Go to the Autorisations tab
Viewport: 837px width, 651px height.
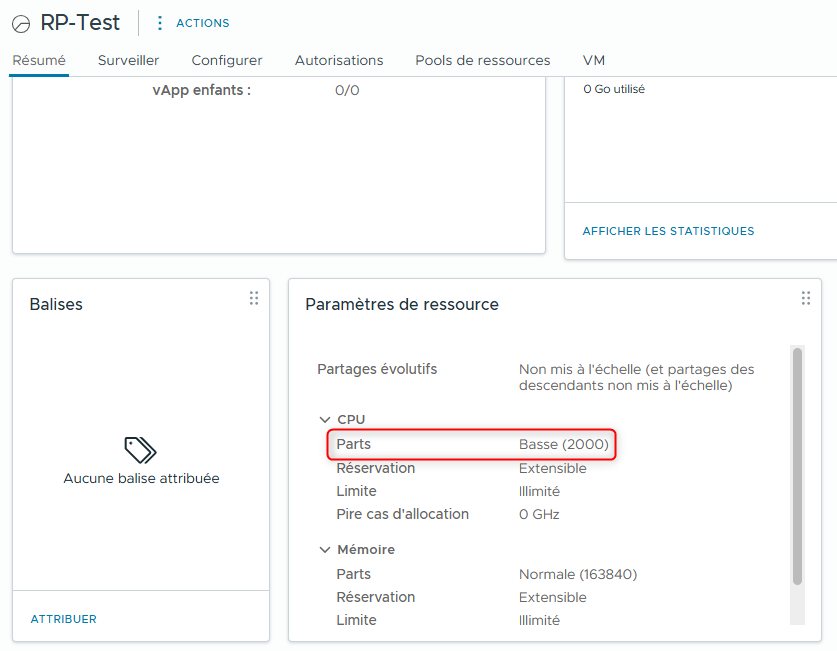pyautogui.click(x=338, y=60)
